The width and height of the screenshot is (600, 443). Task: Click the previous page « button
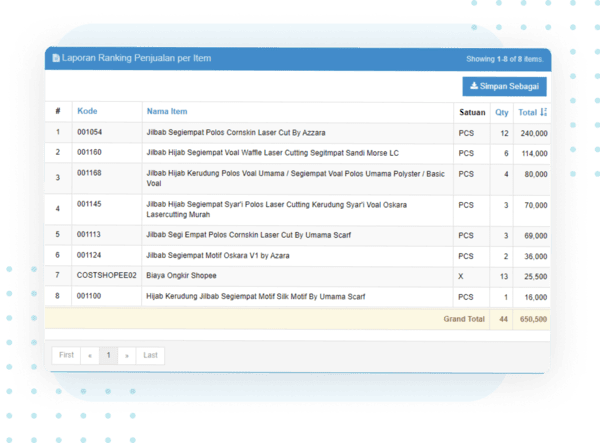tap(89, 355)
